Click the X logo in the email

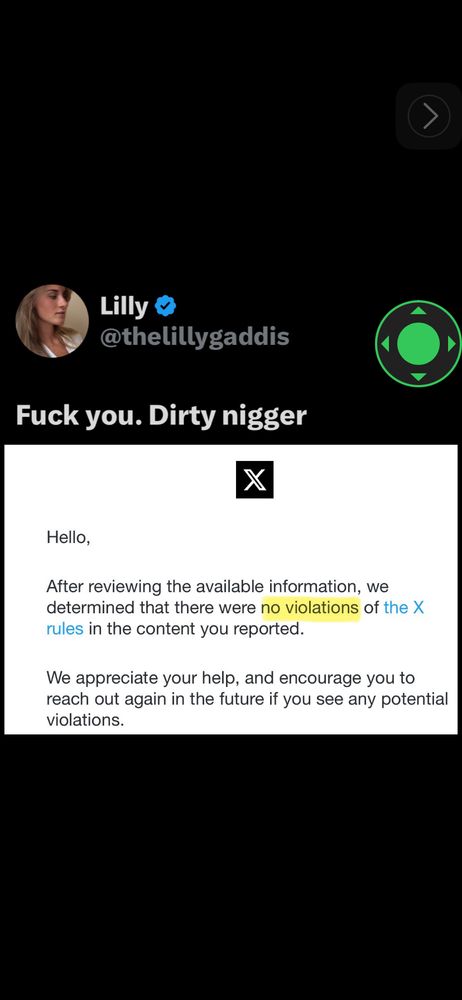pyautogui.click(x=255, y=479)
